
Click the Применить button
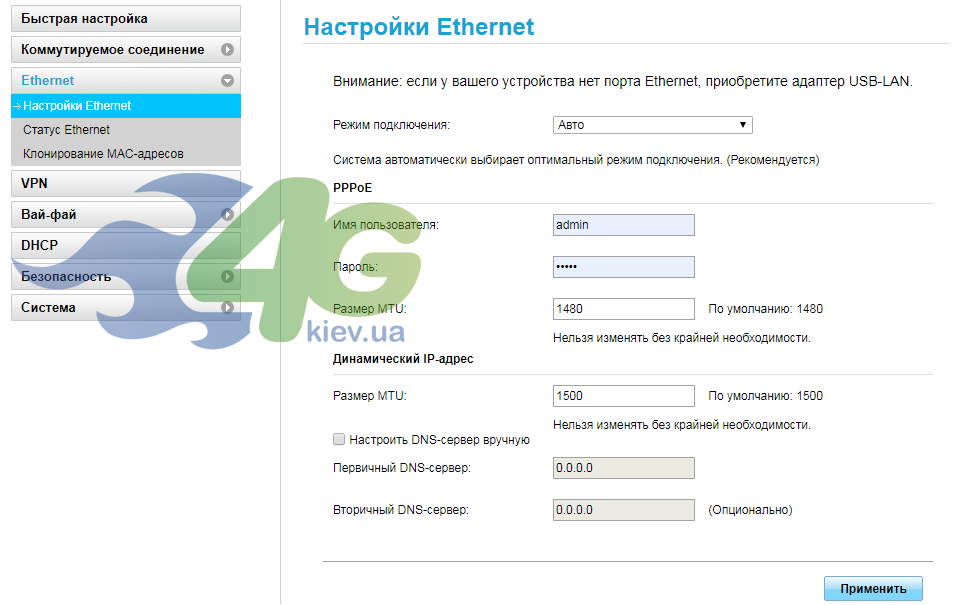point(873,589)
